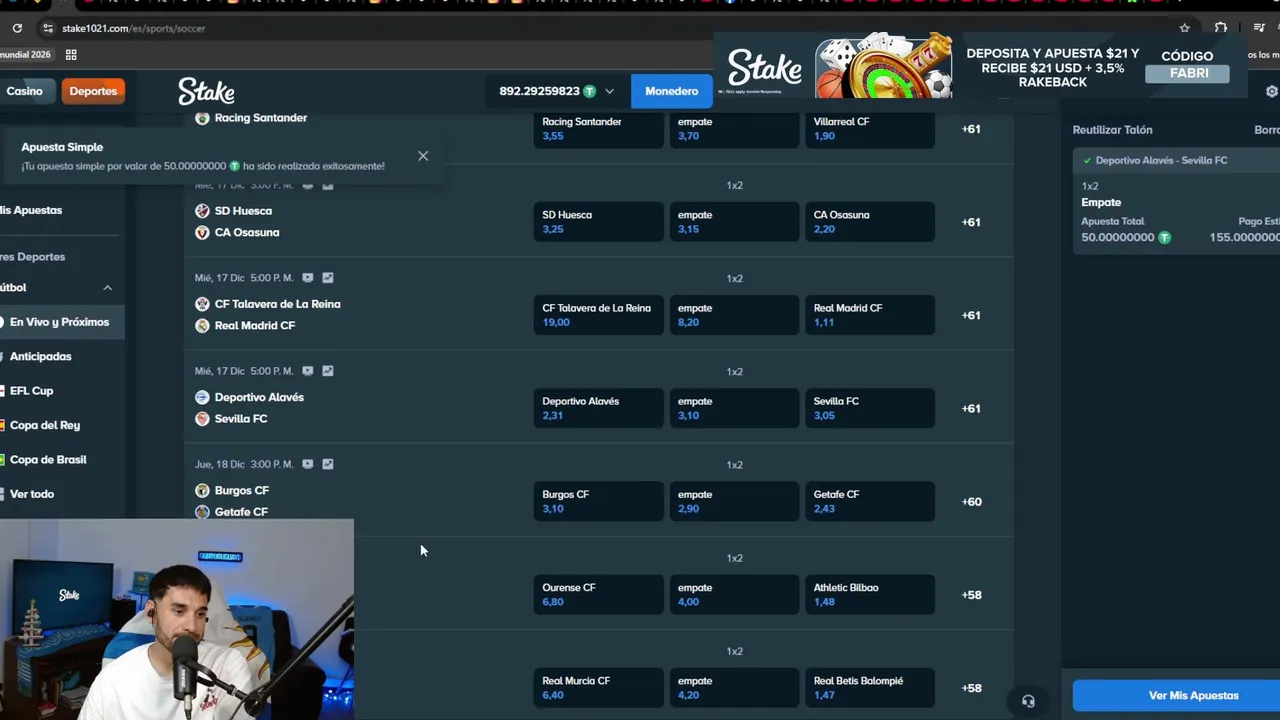Select CA Osasuna odds 2,20
The image size is (1280, 720).
click(x=870, y=222)
